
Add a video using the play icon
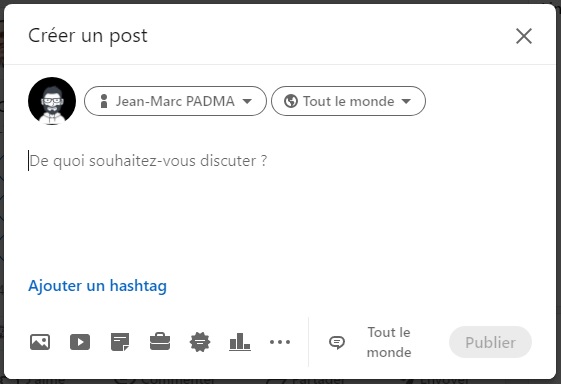(x=80, y=342)
